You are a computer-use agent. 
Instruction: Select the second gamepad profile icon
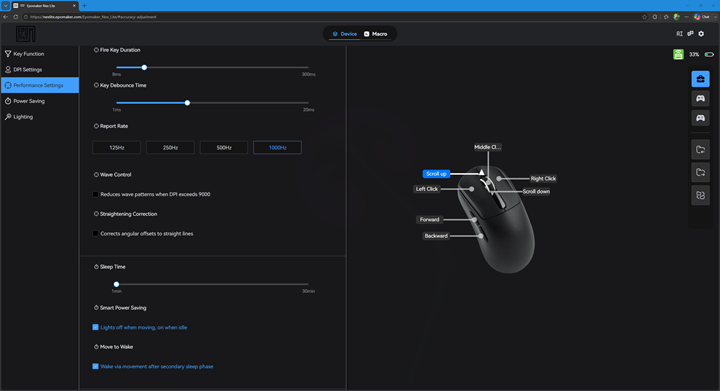[700, 118]
